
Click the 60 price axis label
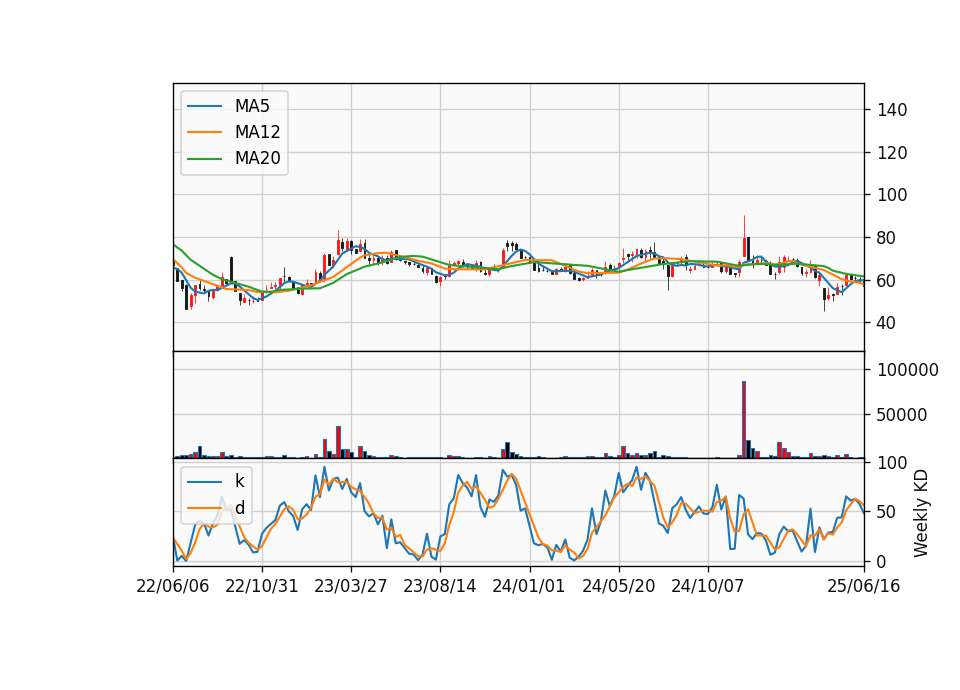coord(887,281)
